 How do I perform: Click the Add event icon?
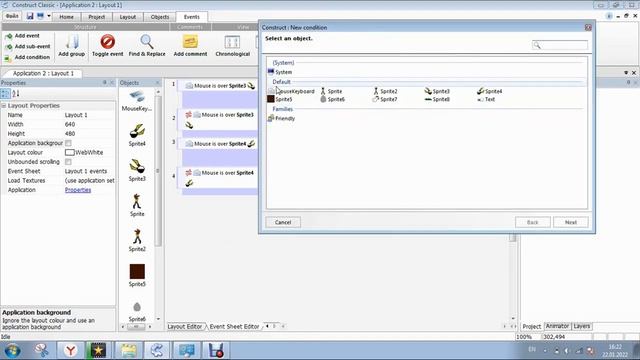(x=8, y=36)
